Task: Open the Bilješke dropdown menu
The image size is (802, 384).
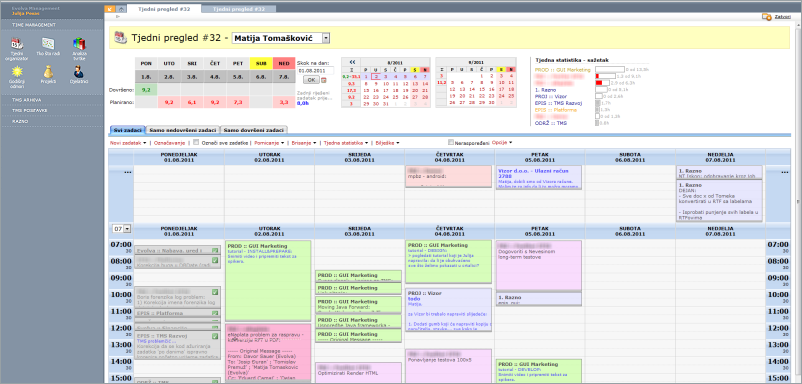Action: point(387,143)
